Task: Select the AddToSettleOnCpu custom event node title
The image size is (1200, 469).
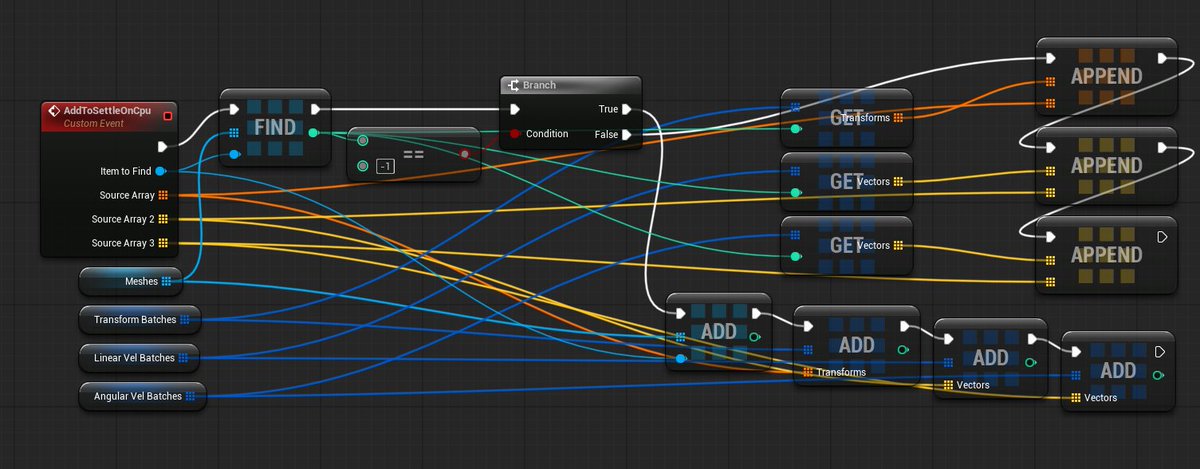Action: tap(106, 109)
